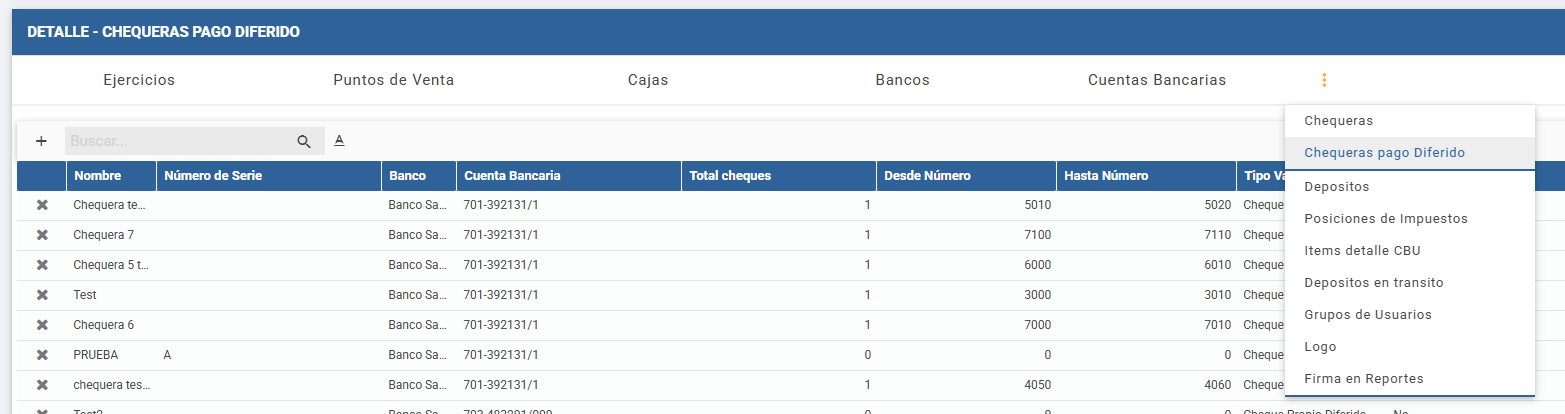
Task: Sort the table by Nombre column header
Action: coord(97,176)
